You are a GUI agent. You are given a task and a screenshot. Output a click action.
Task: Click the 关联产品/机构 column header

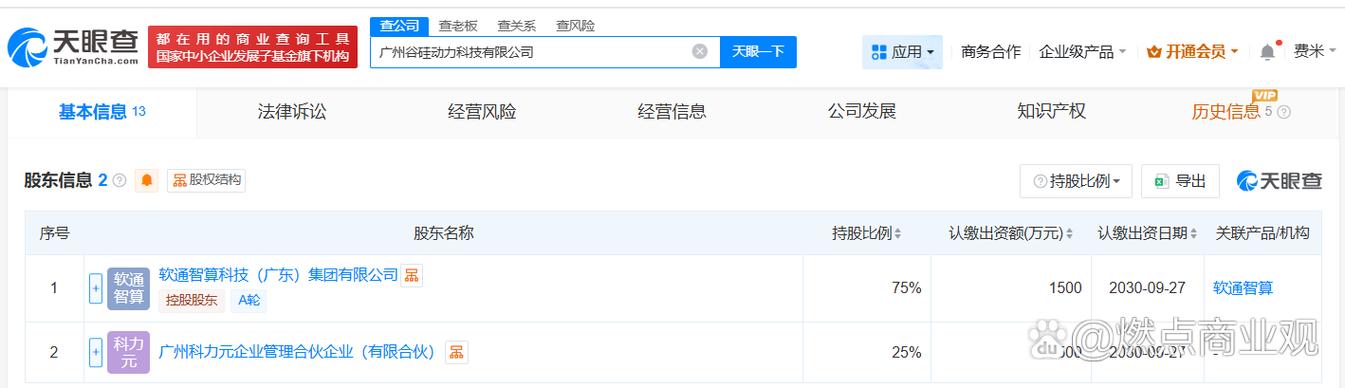point(1262,233)
